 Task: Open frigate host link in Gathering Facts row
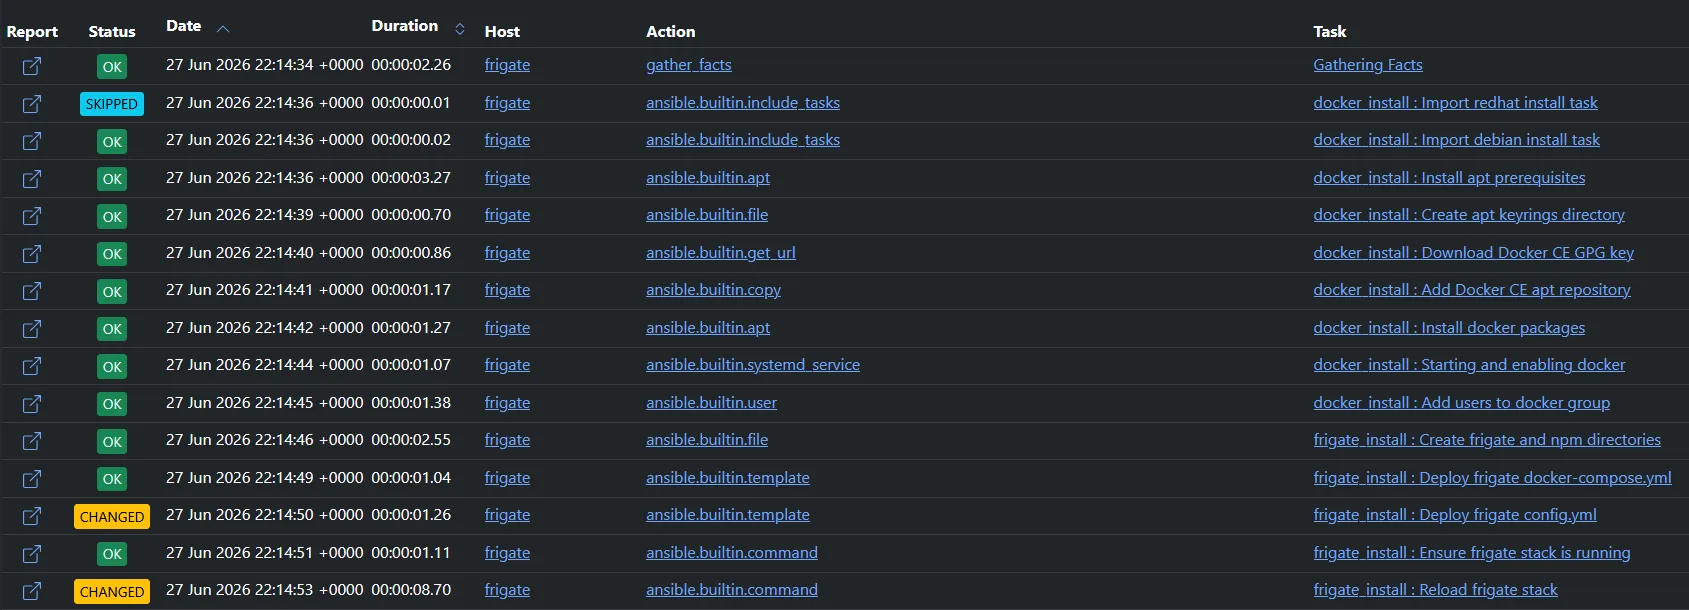point(507,65)
